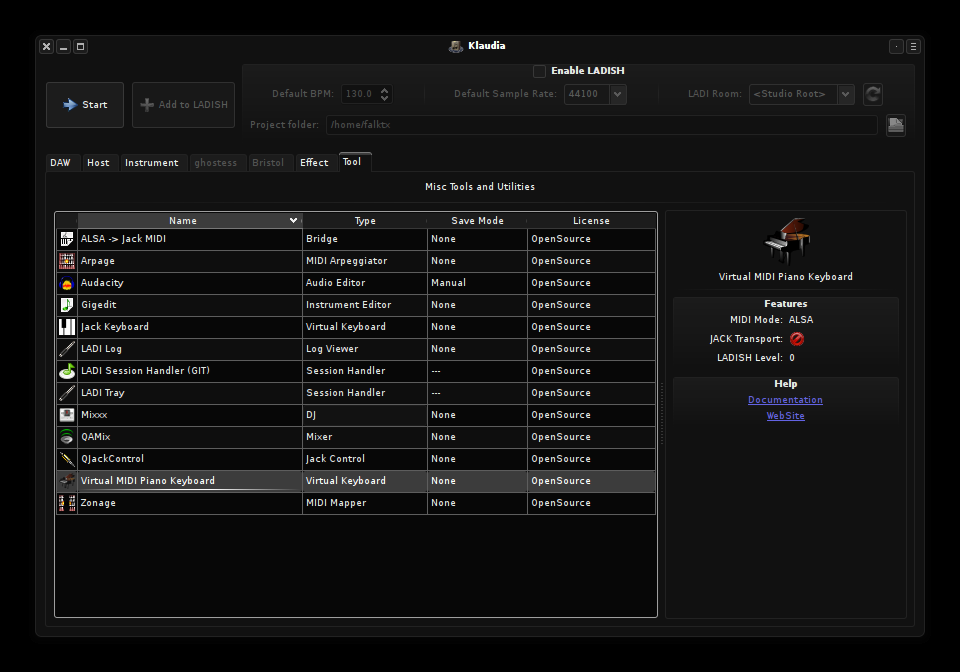Viewport: 960px width, 672px height.
Task: Click the Audacity icon in the list
Action: 67,283
